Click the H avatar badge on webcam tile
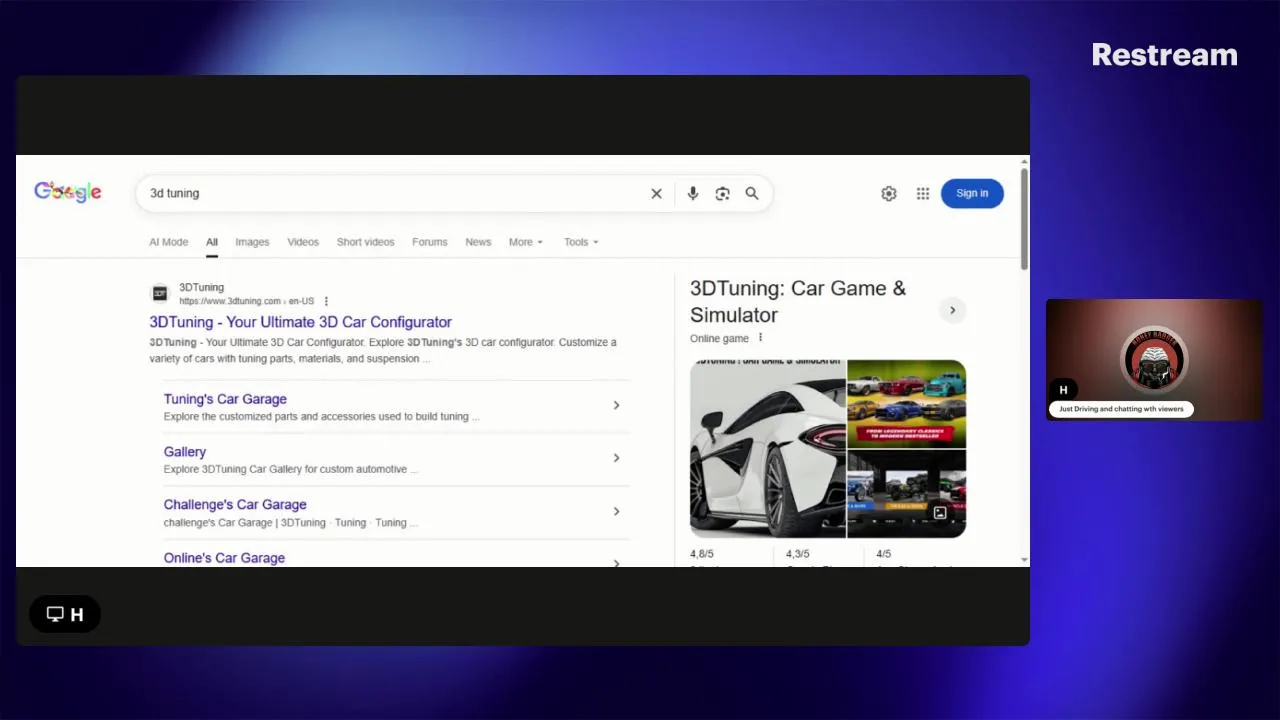 point(1063,390)
